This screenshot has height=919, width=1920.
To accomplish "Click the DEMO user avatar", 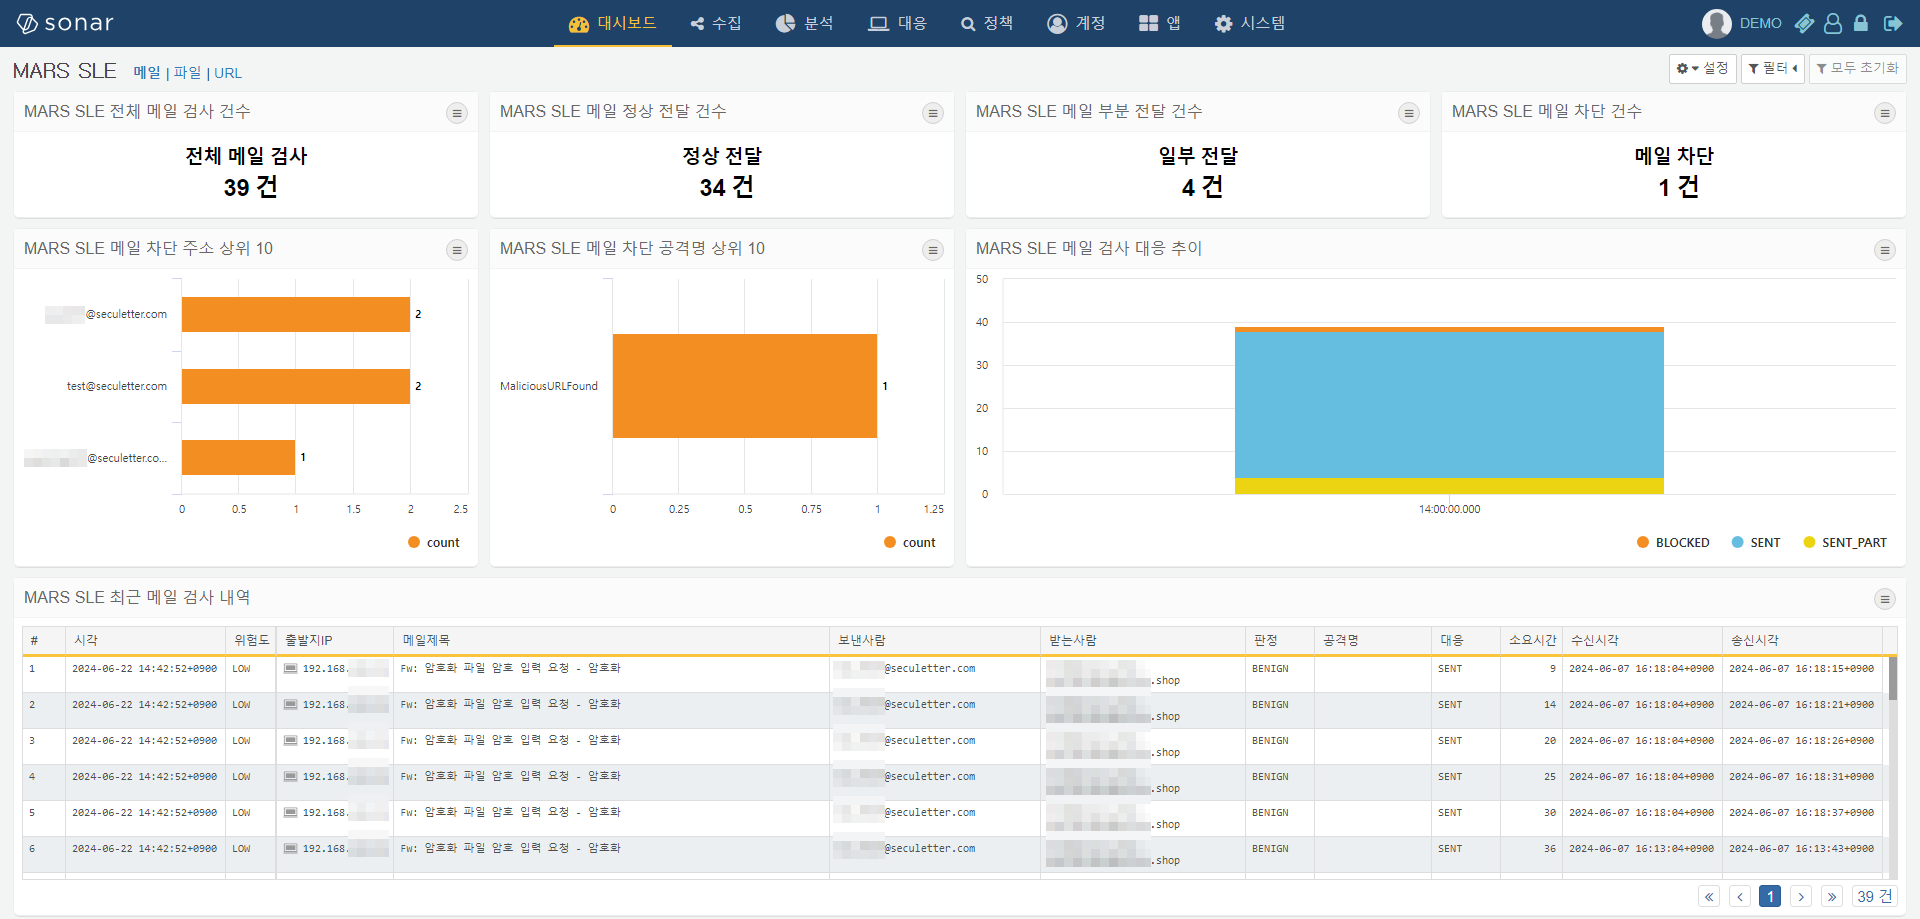I will pos(1717,23).
